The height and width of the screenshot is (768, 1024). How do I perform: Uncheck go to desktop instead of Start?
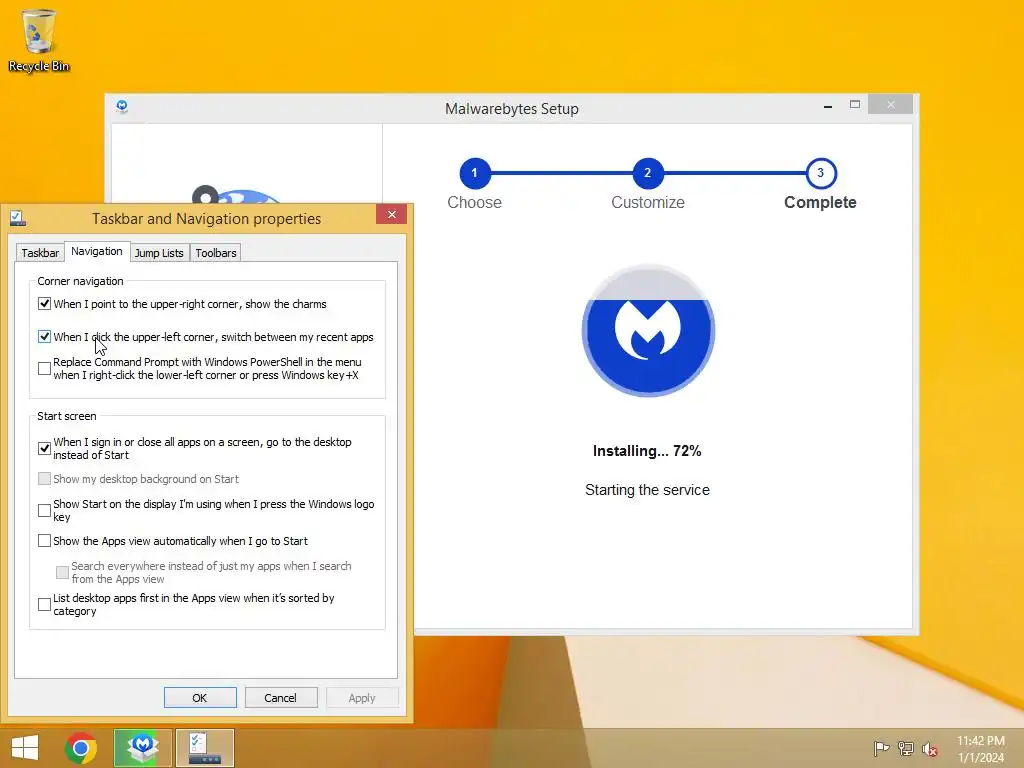pyautogui.click(x=44, y=449)
